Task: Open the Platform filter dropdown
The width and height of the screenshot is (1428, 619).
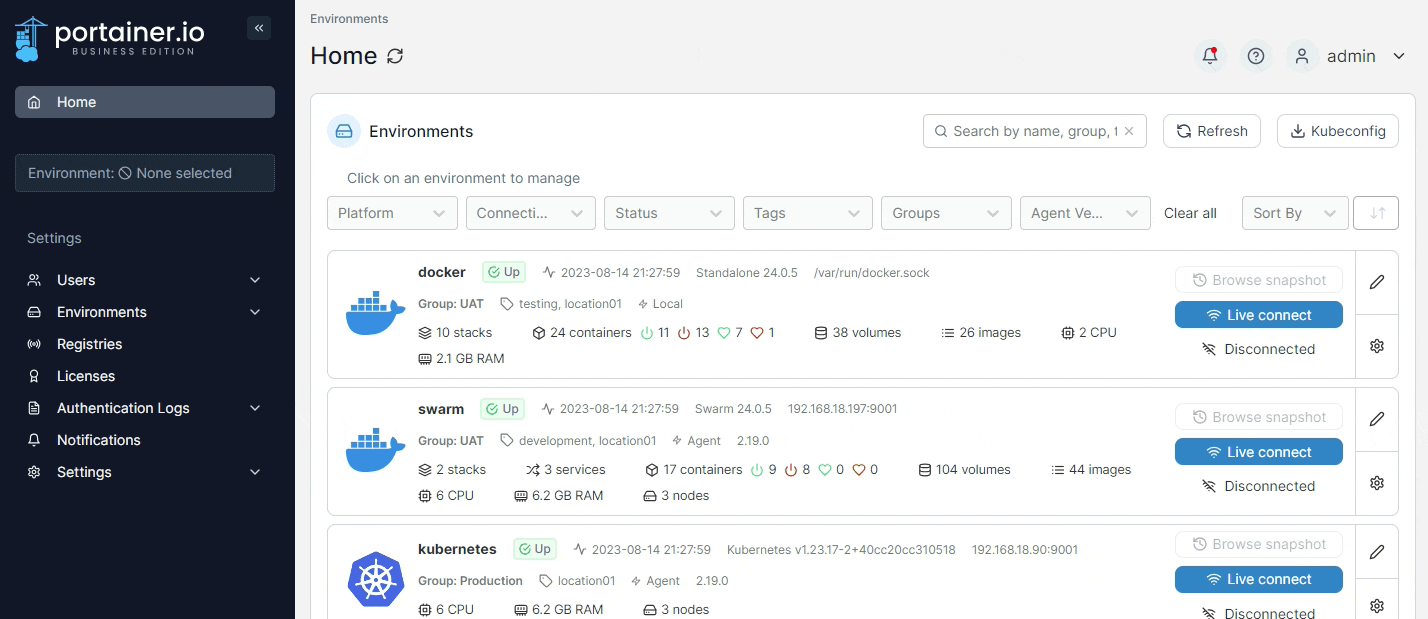Action: pos(392,213)
